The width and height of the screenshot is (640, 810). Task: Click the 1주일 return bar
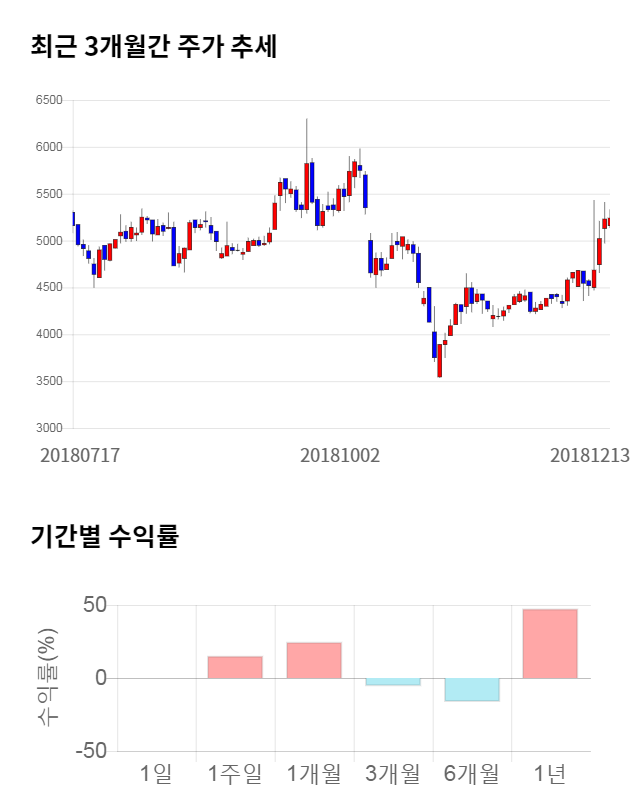[x=235, y=667]
